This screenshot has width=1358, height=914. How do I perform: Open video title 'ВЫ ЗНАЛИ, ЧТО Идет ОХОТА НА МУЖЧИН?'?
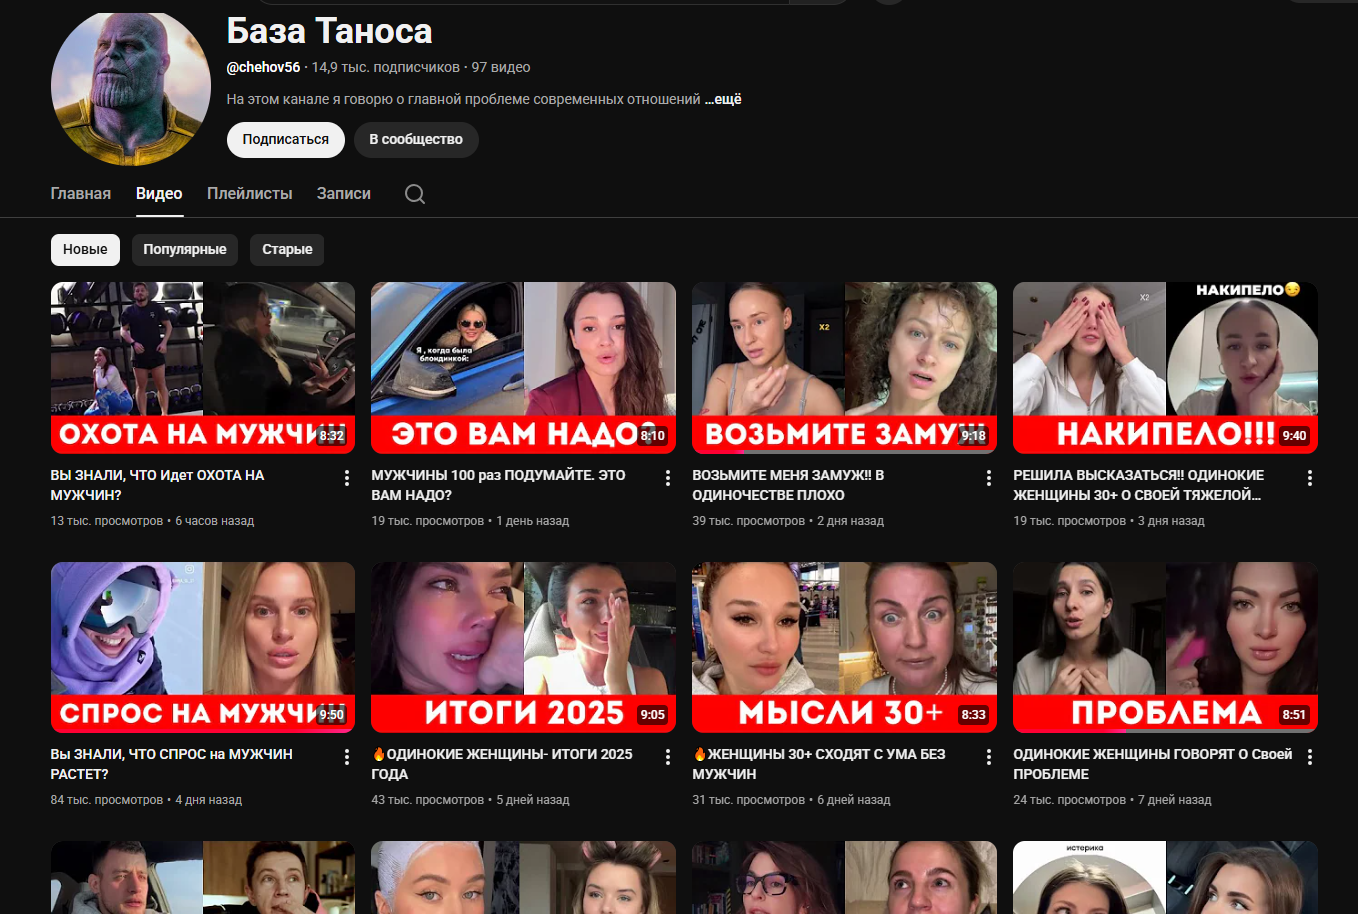tap(158, 485)
